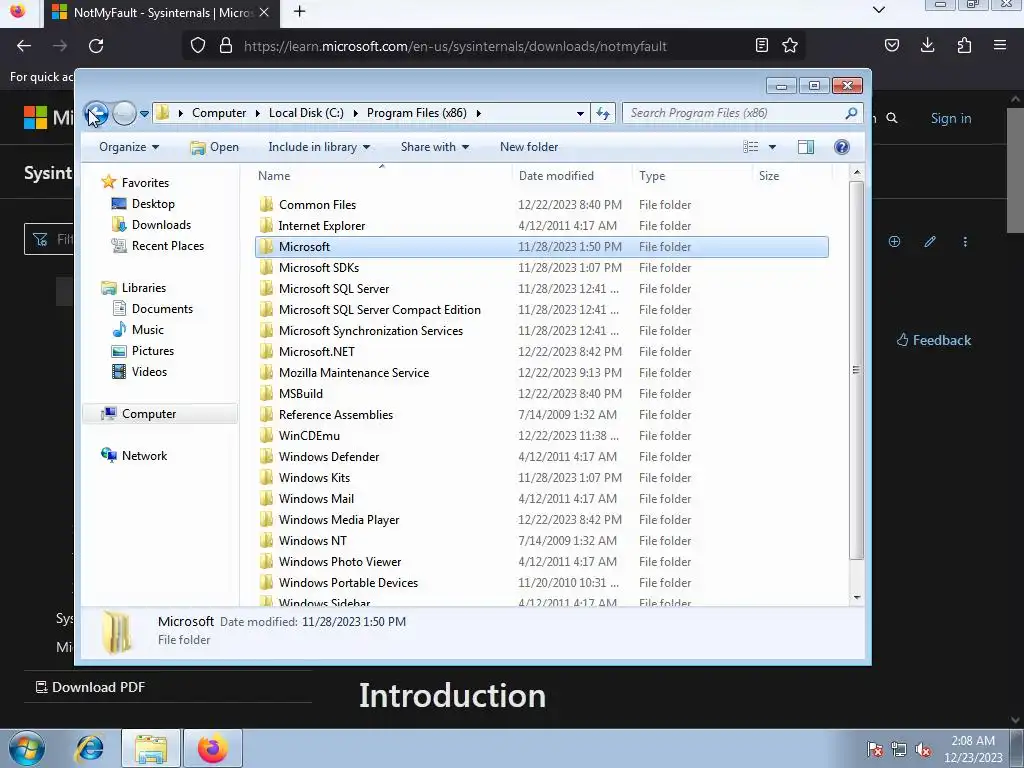Viewport: 1024px width, 768px height.
Task: Click the file list vertical scrollbar thumb
Action: tap(857, 370)
